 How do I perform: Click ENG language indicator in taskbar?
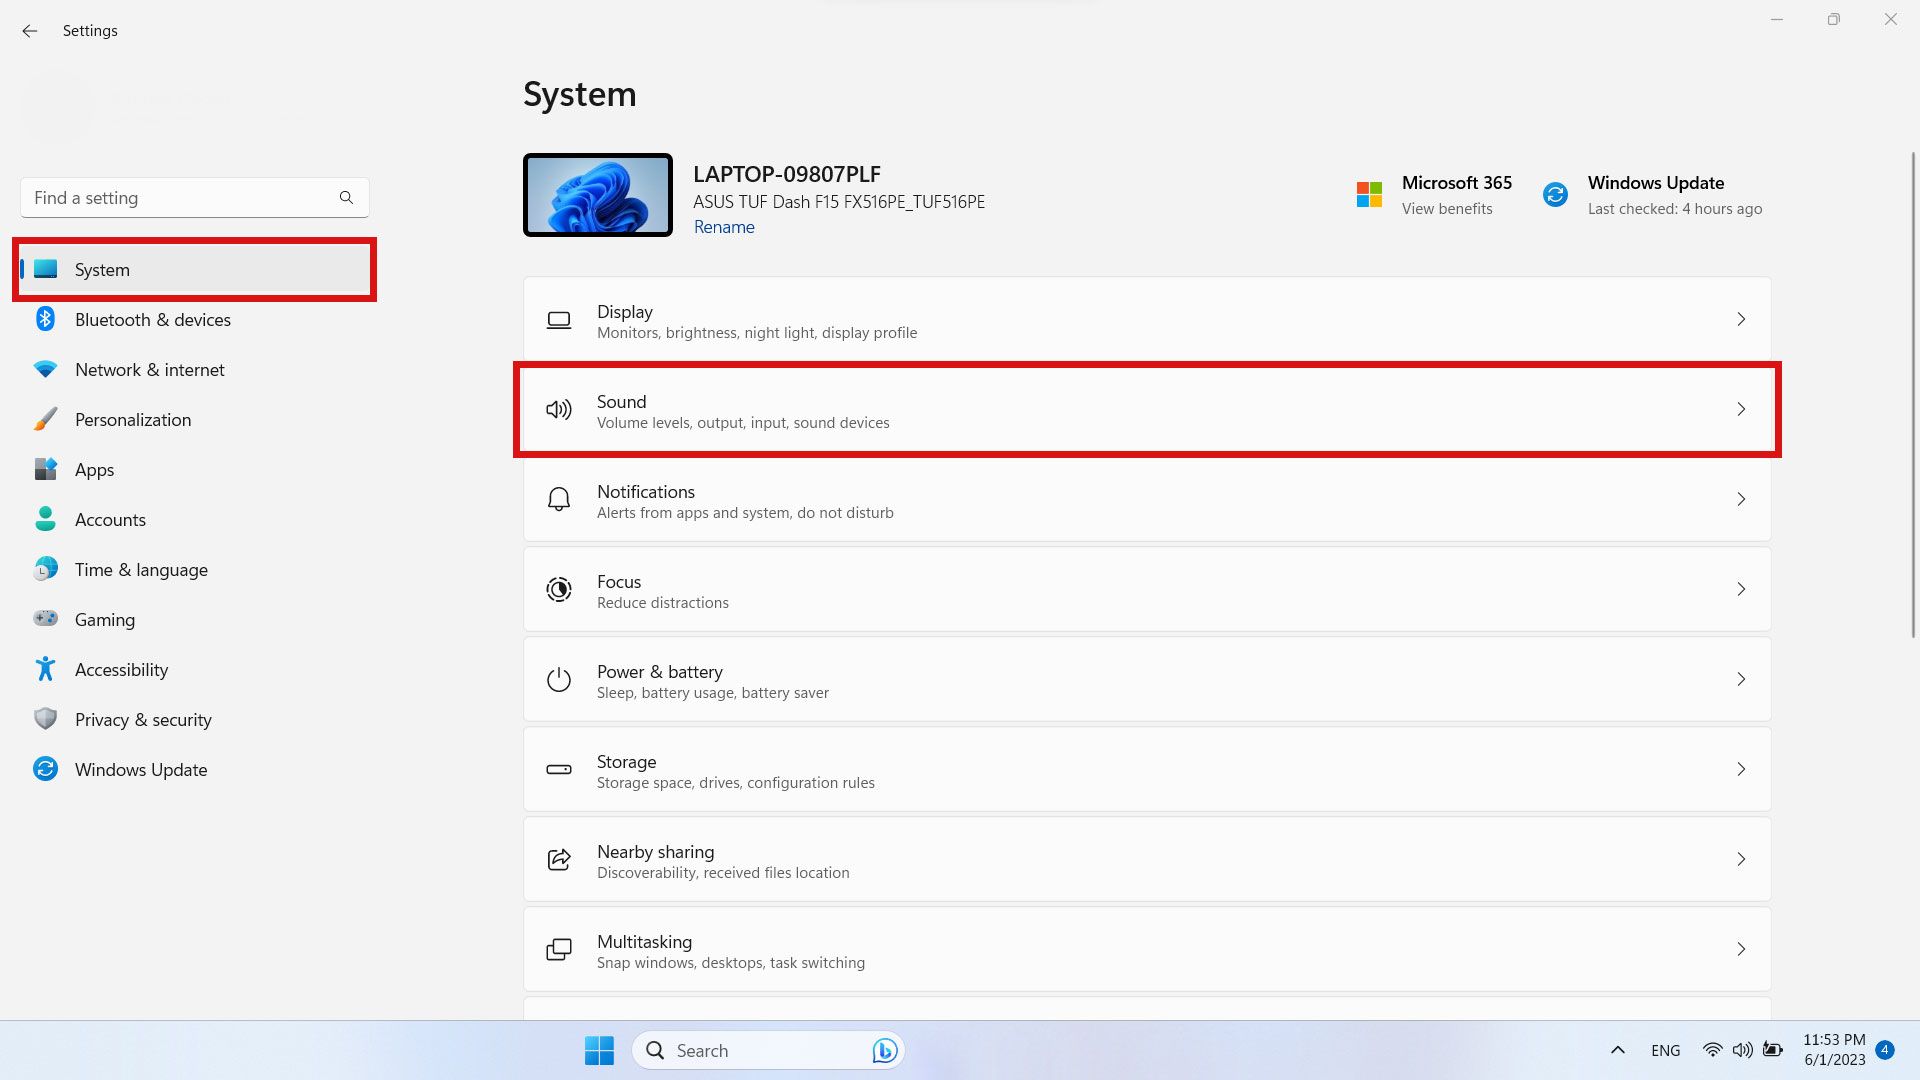(x=1666, y=1050)
